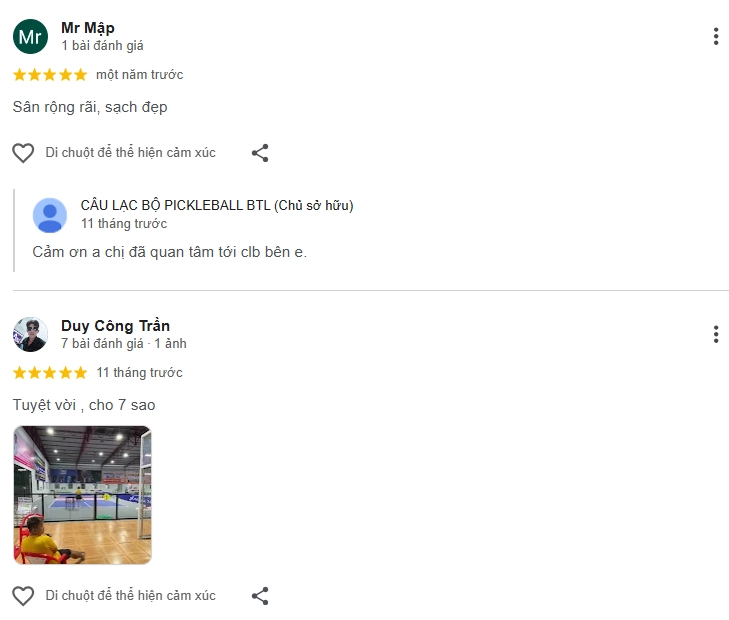Click "Di chuột để thể hiện cảm xúc" under second review
This screenshot has height=620, width=729.
pos(131,595)
